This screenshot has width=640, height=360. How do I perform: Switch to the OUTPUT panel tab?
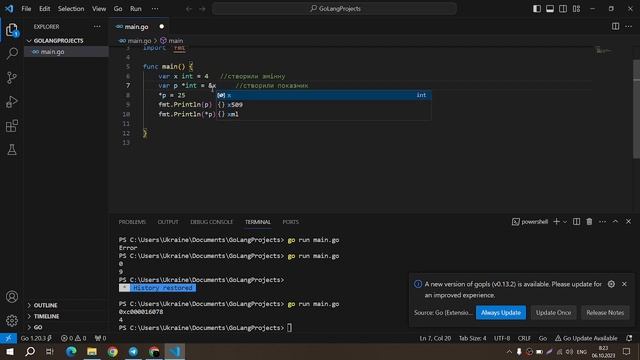[168, 222]
